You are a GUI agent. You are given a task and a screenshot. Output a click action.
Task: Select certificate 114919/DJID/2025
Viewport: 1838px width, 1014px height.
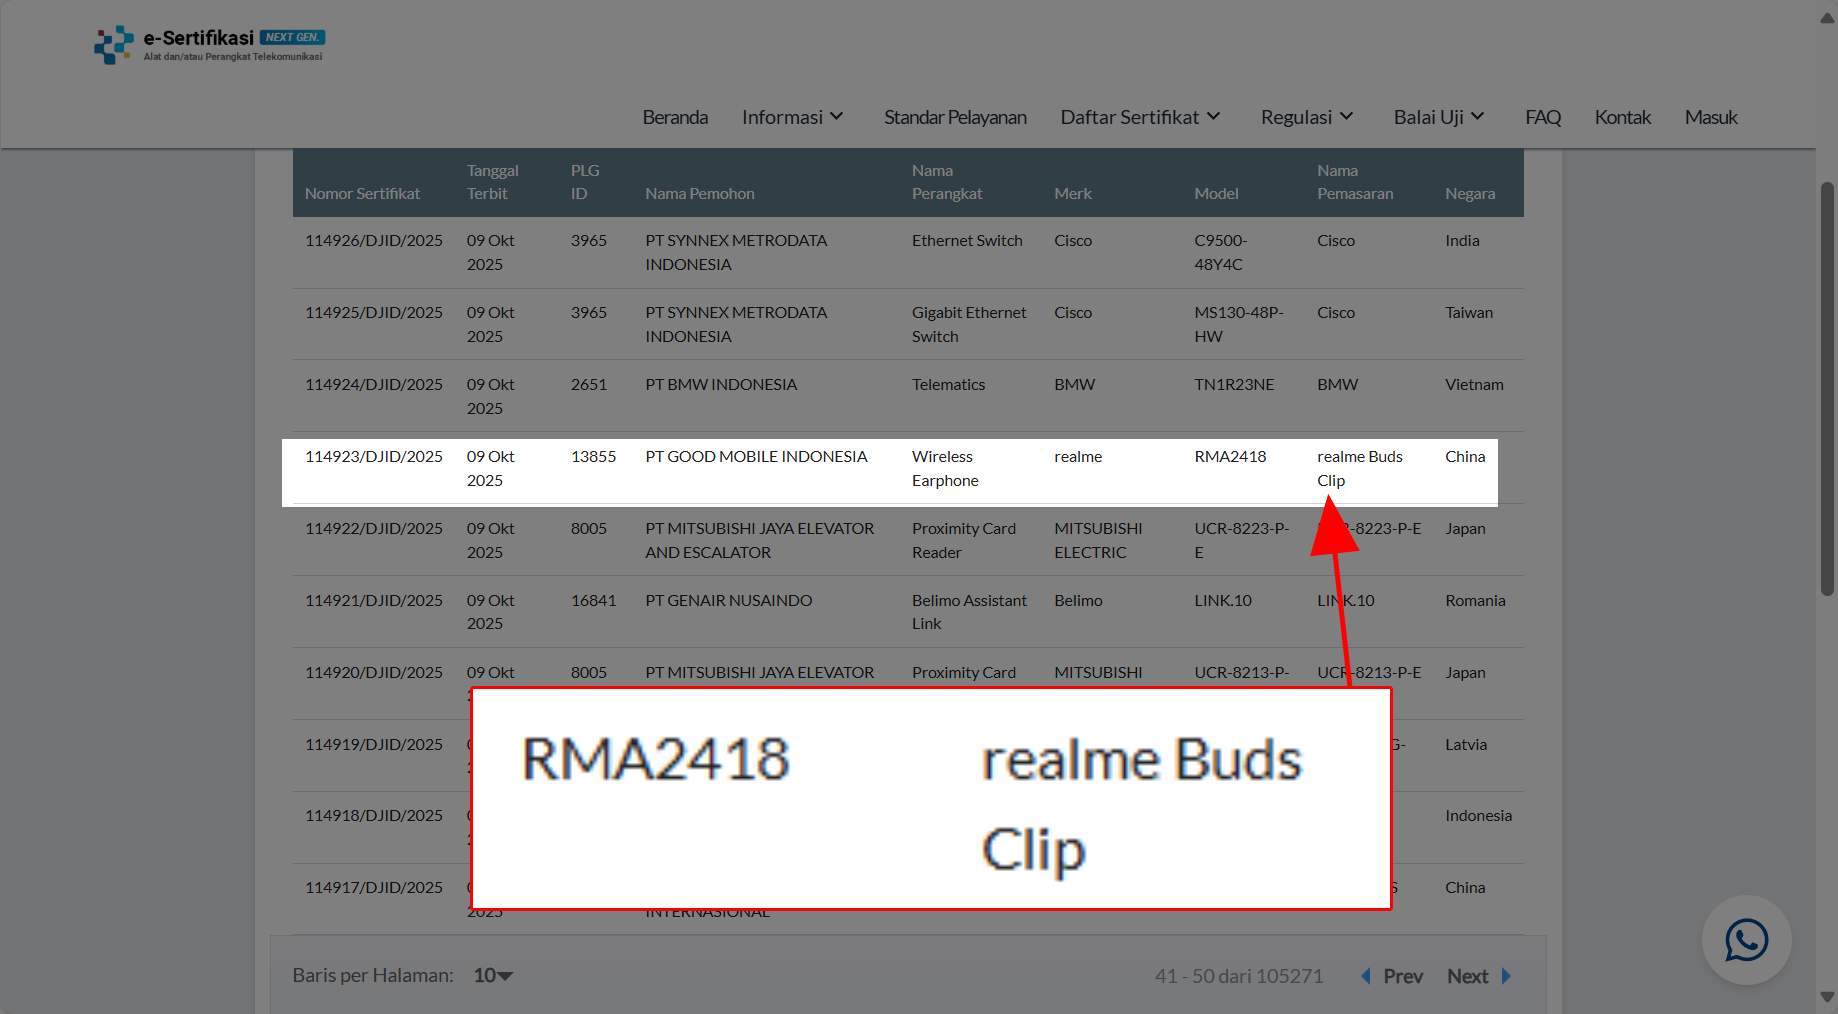point(374,744)
